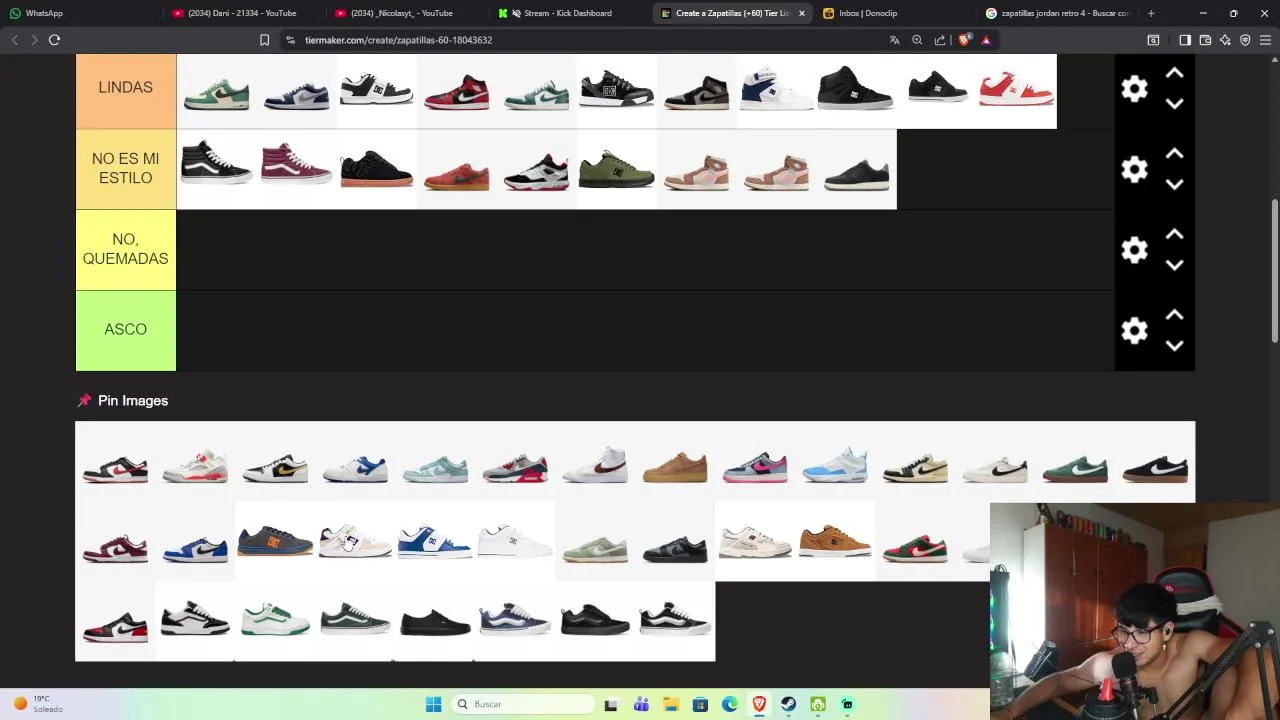
Task: Switch to the Dani - 21334 YouTube tab
Action: coord(245,13)
